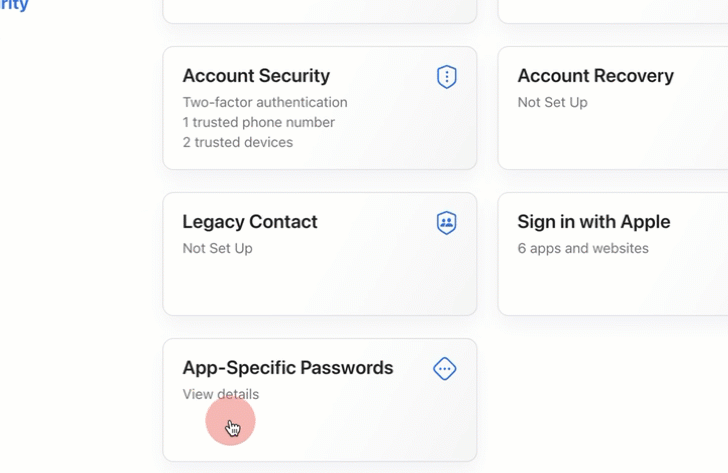This screenshot has width=728, height=473.
Task: Click the App-Specific Passwords diamond icon
Action: click(x=445, y=369)
